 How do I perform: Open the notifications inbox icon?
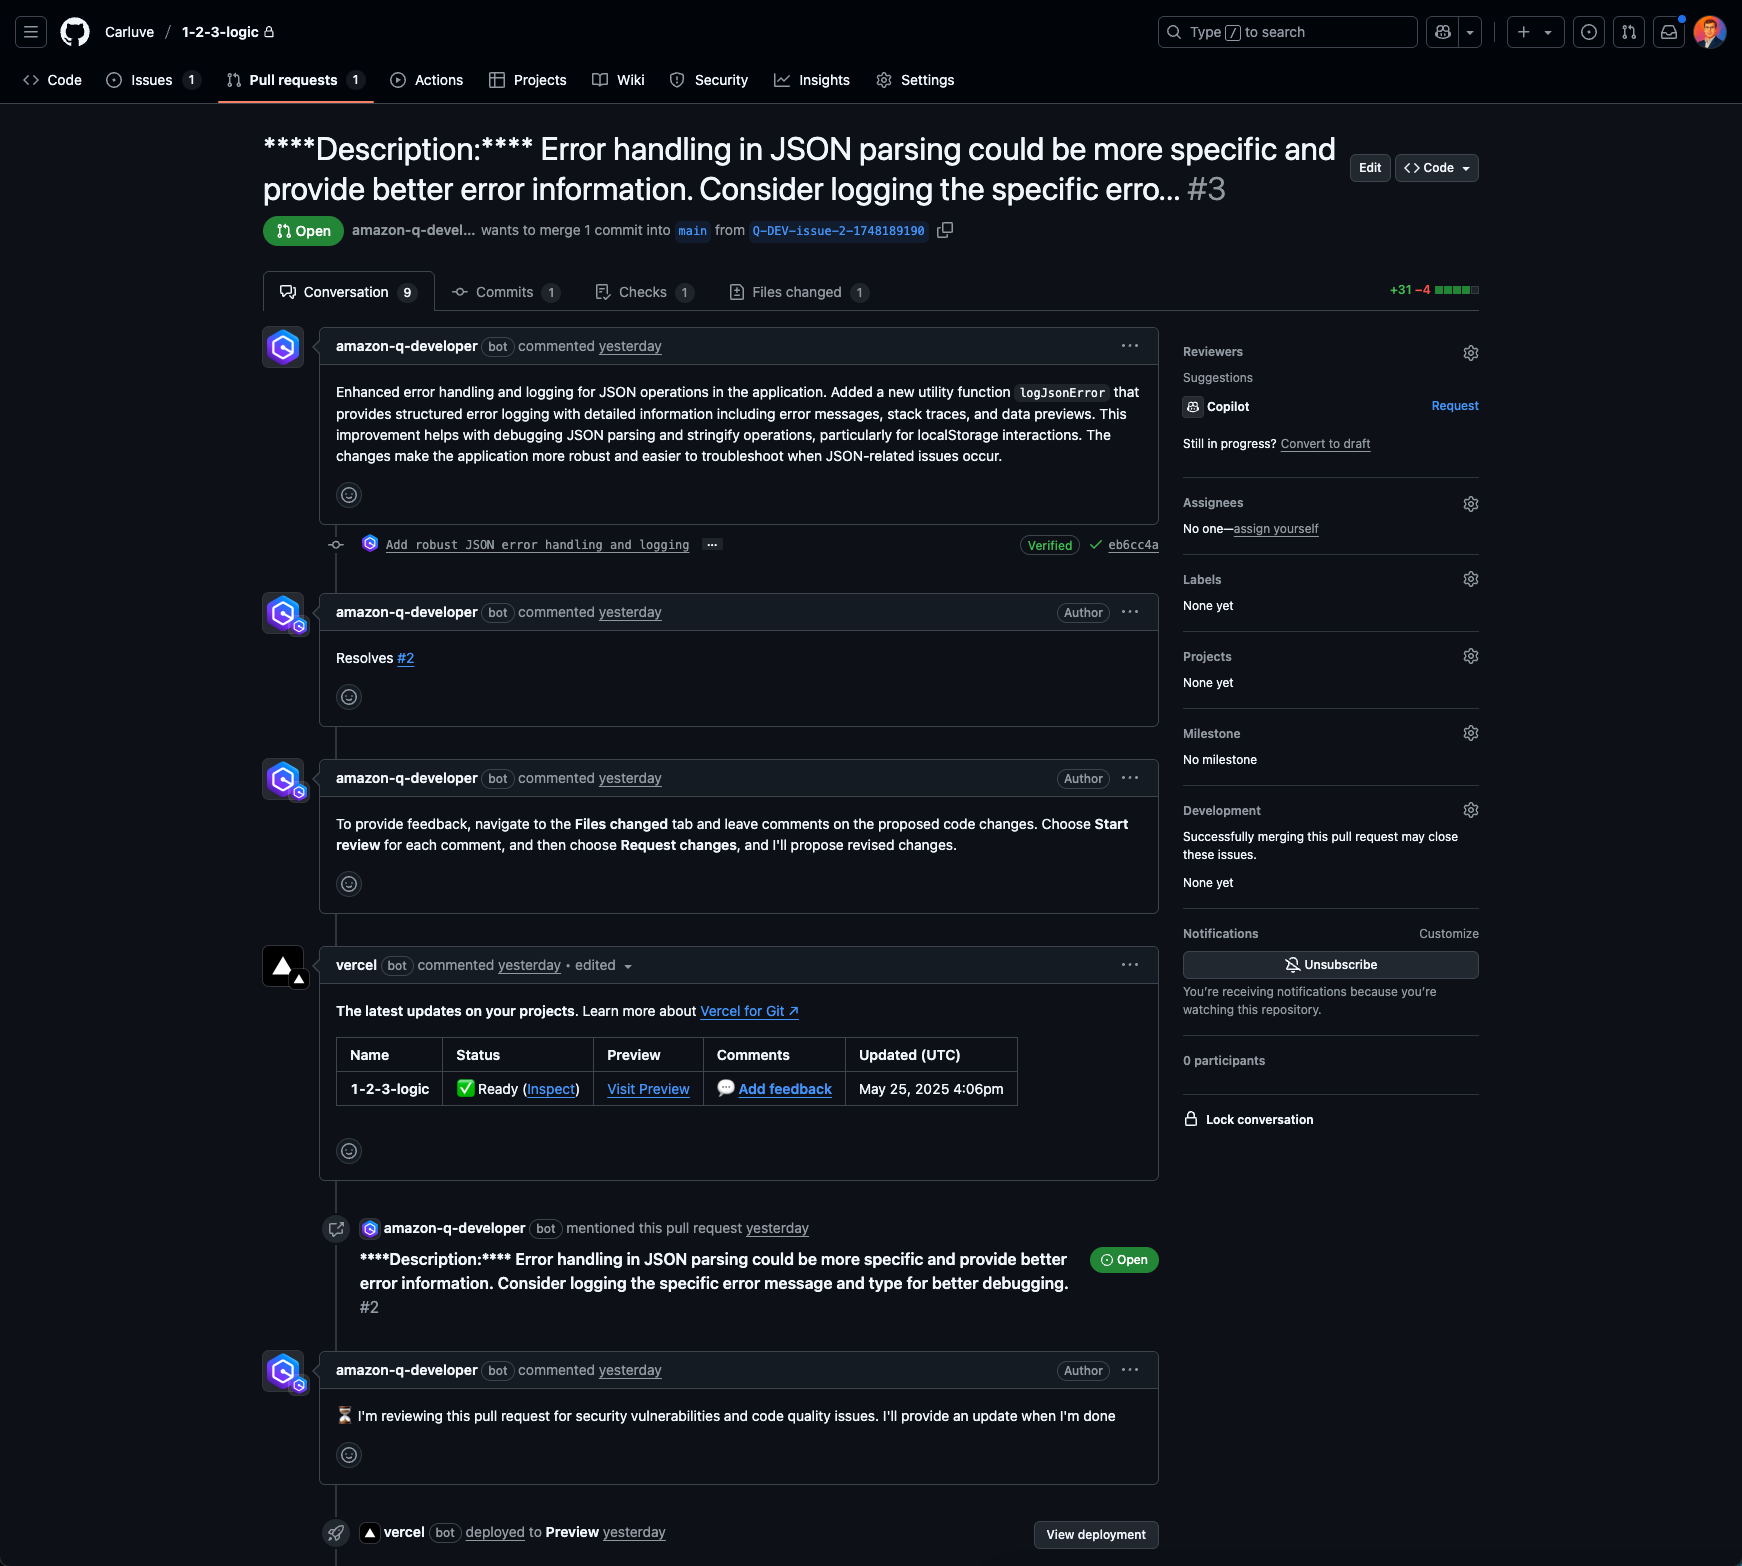pyautogui.click(x=1669, y=31)
